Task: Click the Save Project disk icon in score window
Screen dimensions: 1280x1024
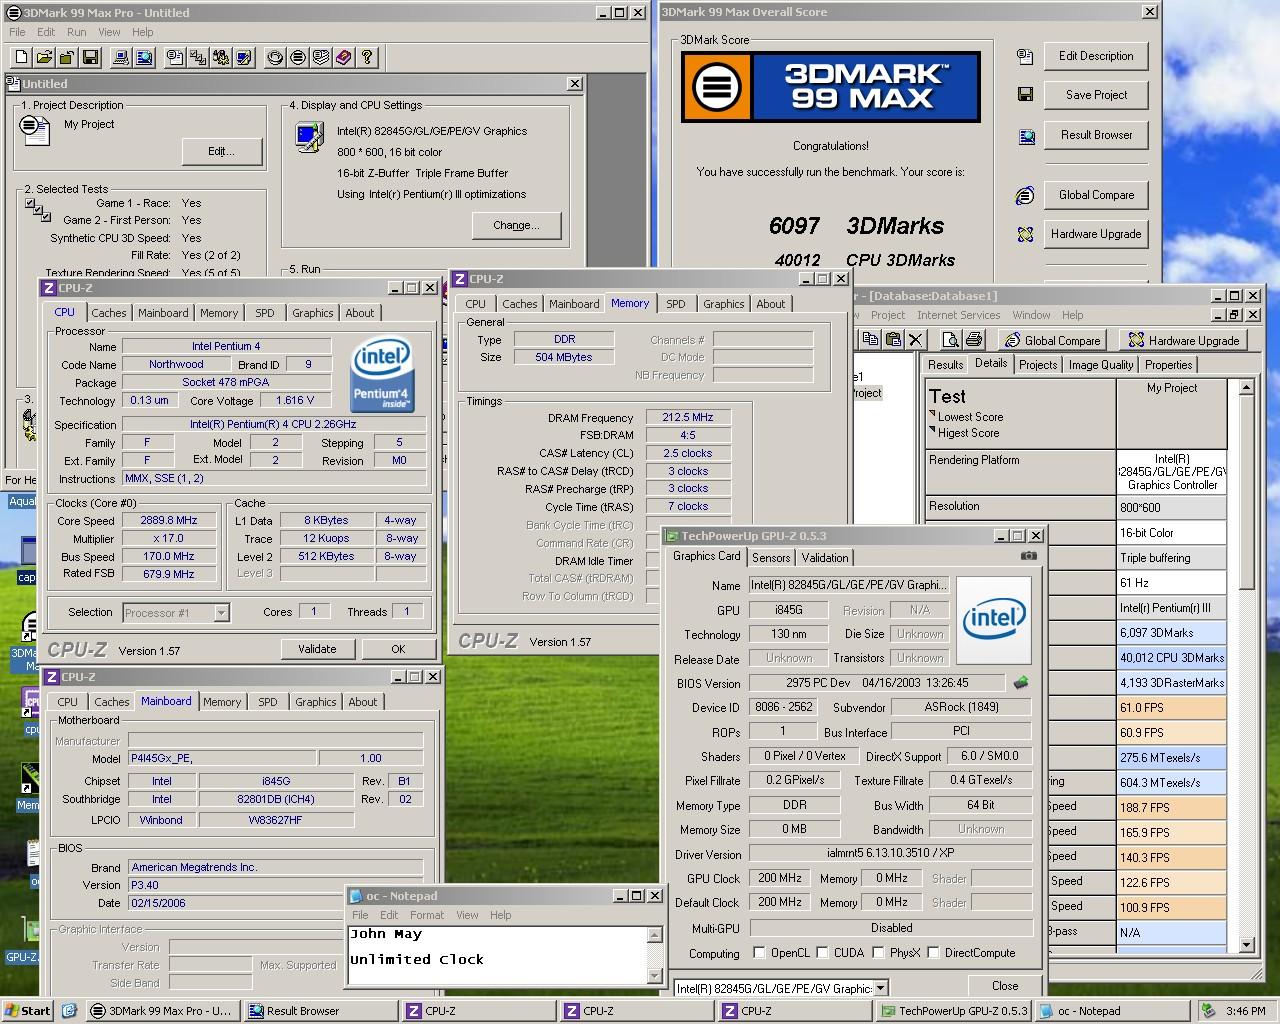Action: pyautogui.click(x=1025, y=94)
